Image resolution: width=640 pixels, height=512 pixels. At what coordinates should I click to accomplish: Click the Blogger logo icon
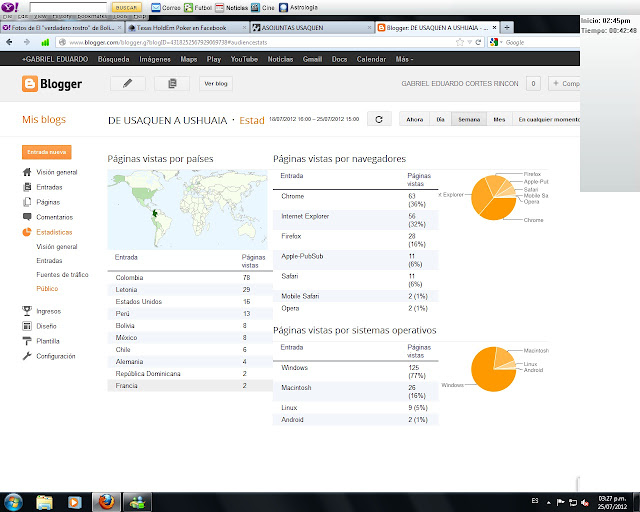point(30,84)
